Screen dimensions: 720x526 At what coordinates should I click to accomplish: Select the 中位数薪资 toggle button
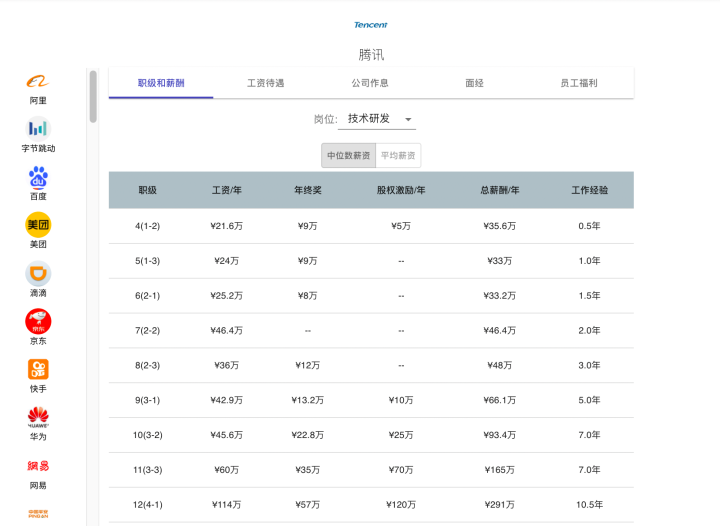tap(349, 156)
